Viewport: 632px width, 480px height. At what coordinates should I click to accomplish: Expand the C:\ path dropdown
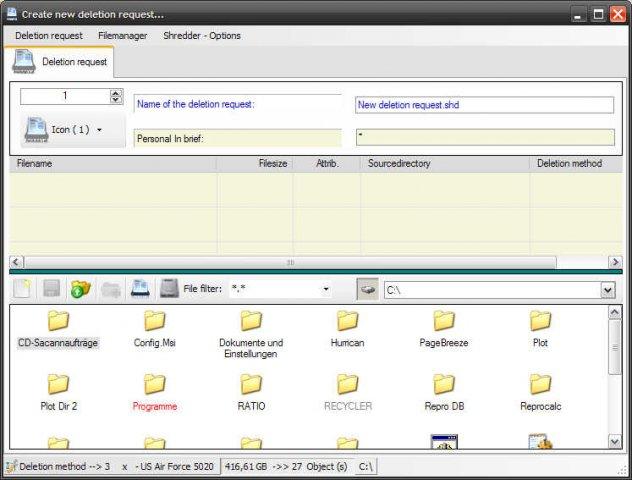click(x=608, y=290)
